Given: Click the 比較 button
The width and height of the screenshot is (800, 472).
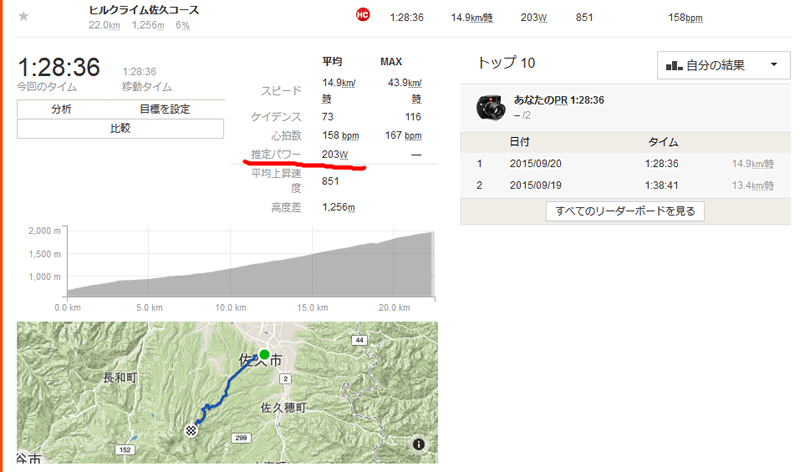Looking at the screenshot, I should coord(120,129).
